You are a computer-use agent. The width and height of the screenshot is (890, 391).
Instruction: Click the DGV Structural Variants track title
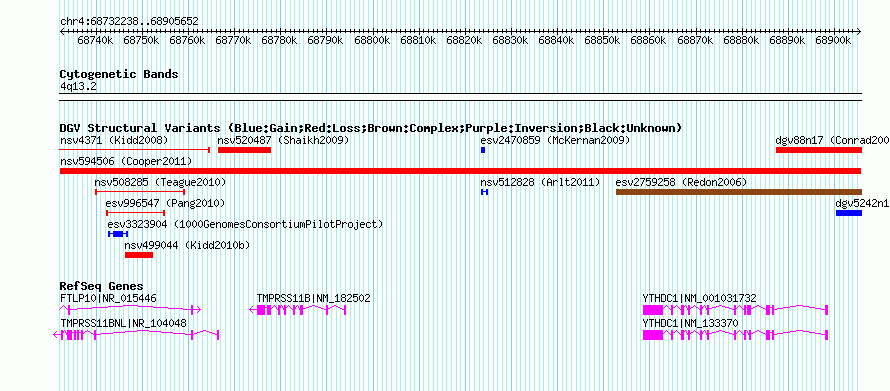(371, 128)
